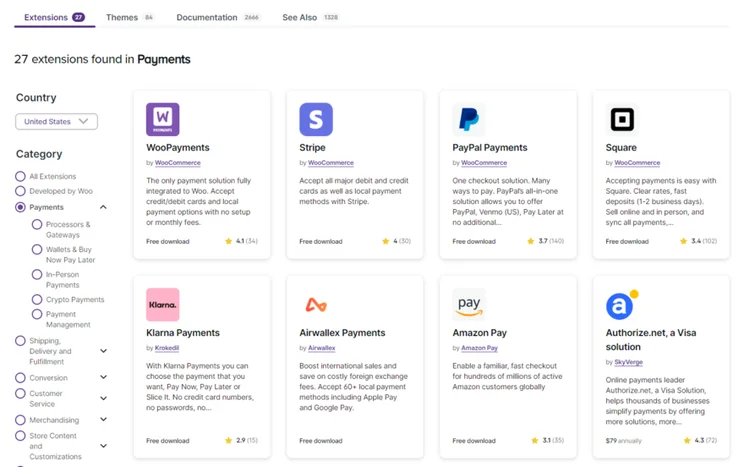Click the Stripe S logo icon
The image size is (744, 467).
pos(316,120)
